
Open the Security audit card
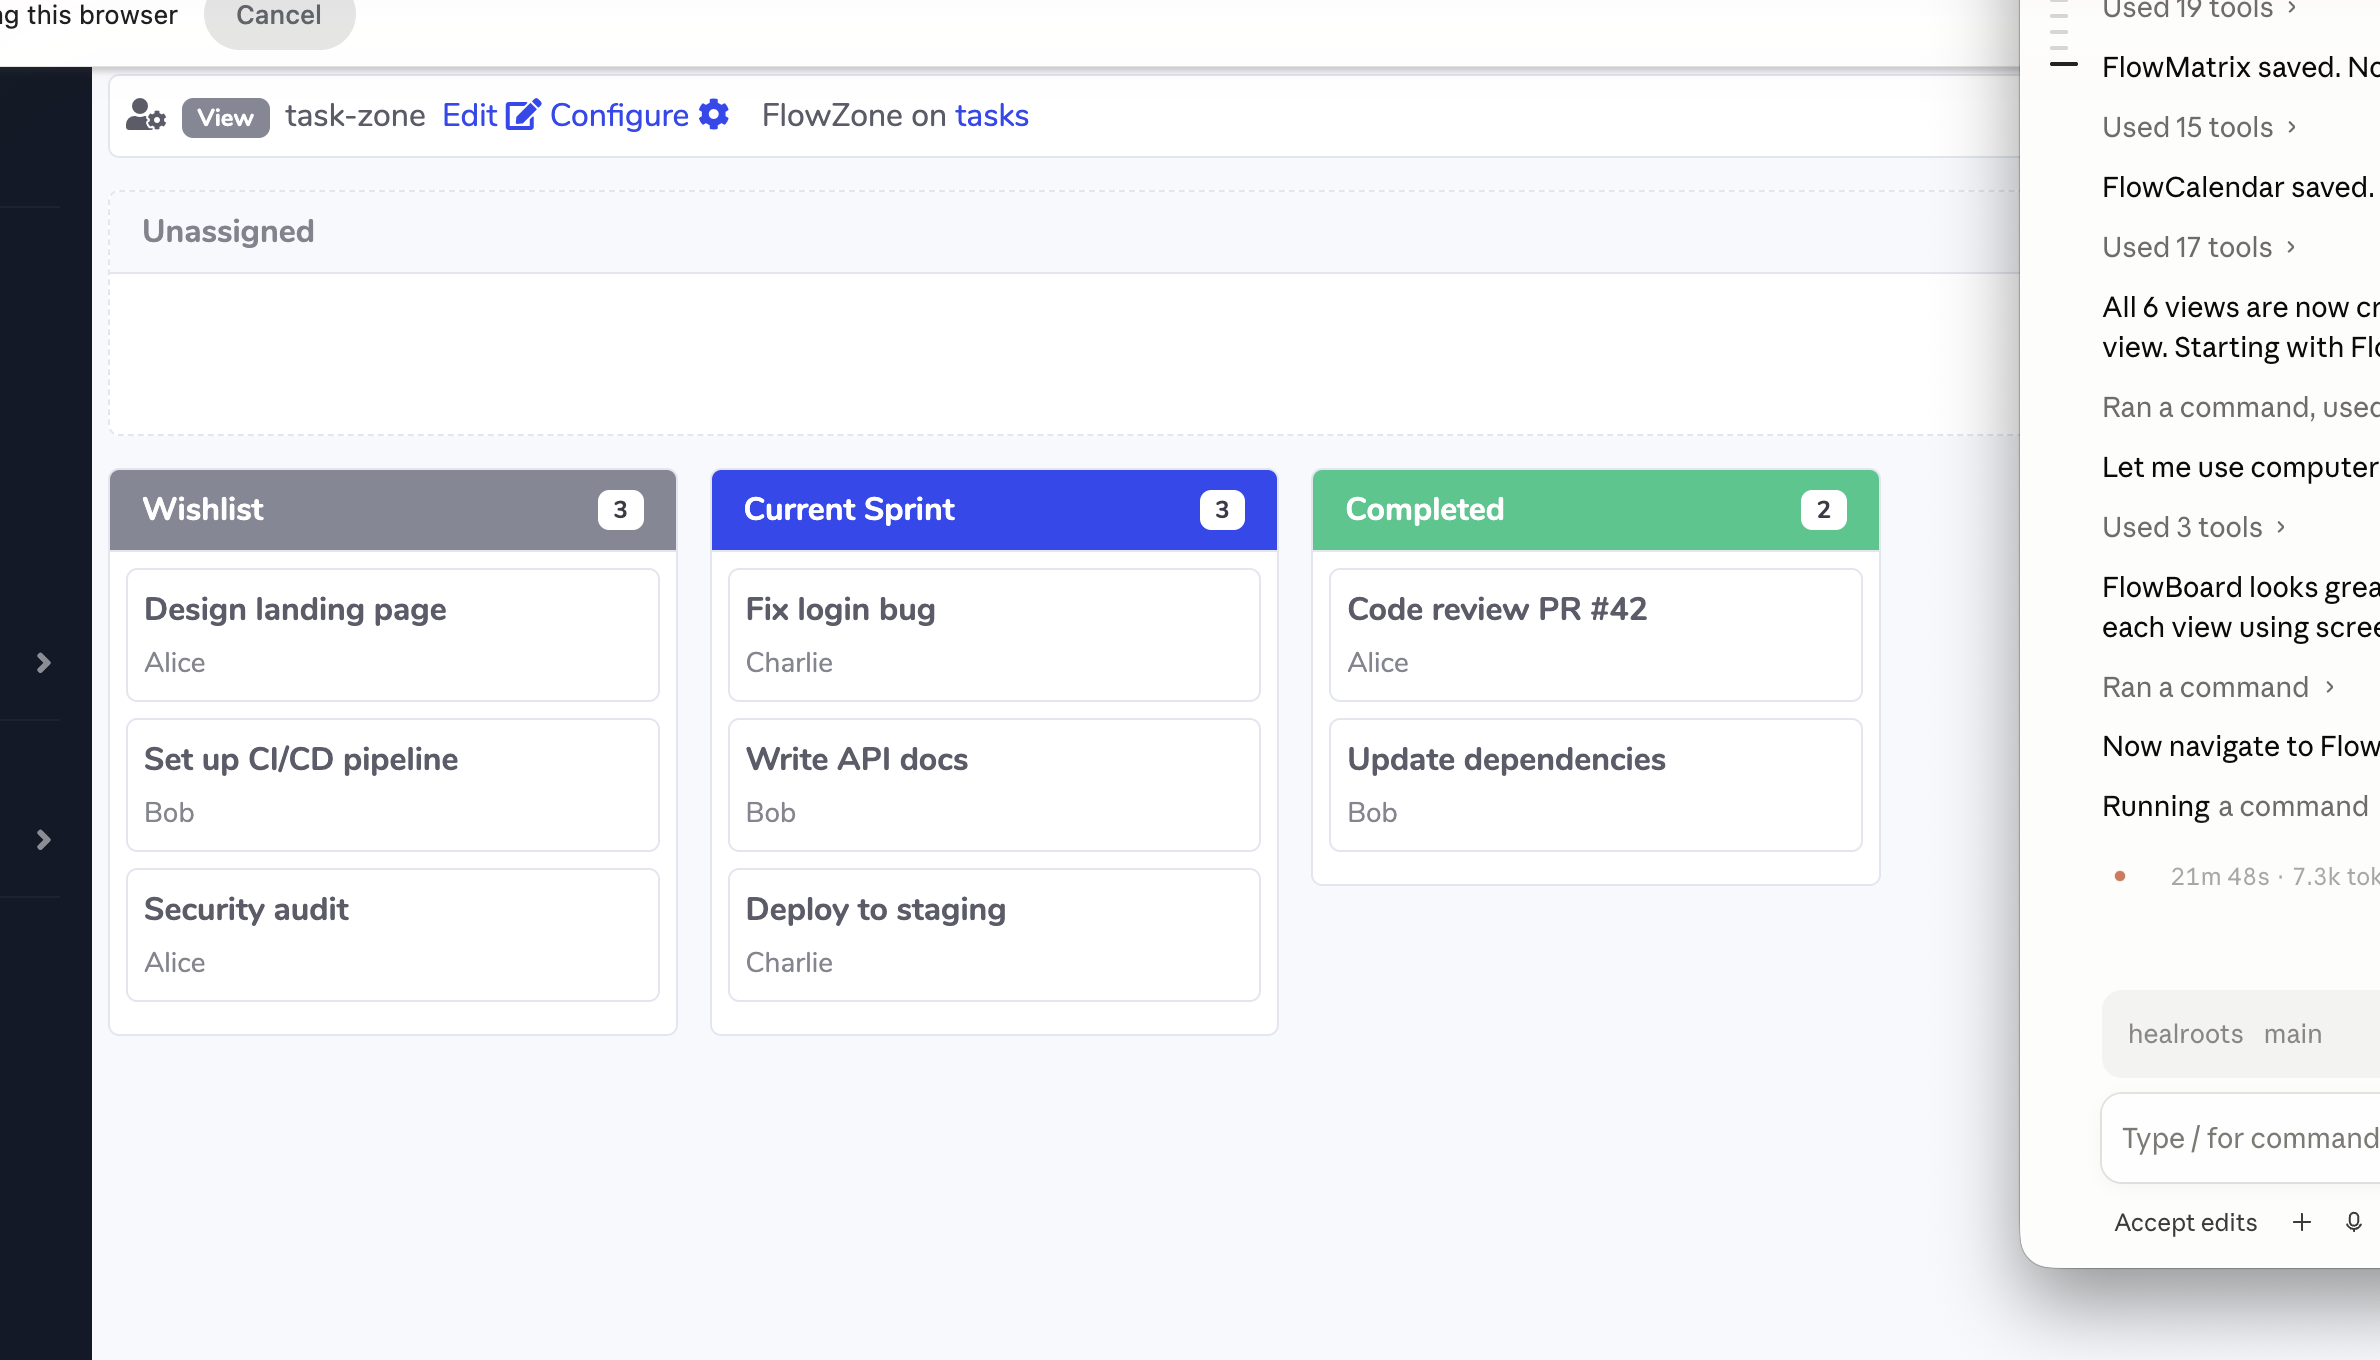[393, 935]
